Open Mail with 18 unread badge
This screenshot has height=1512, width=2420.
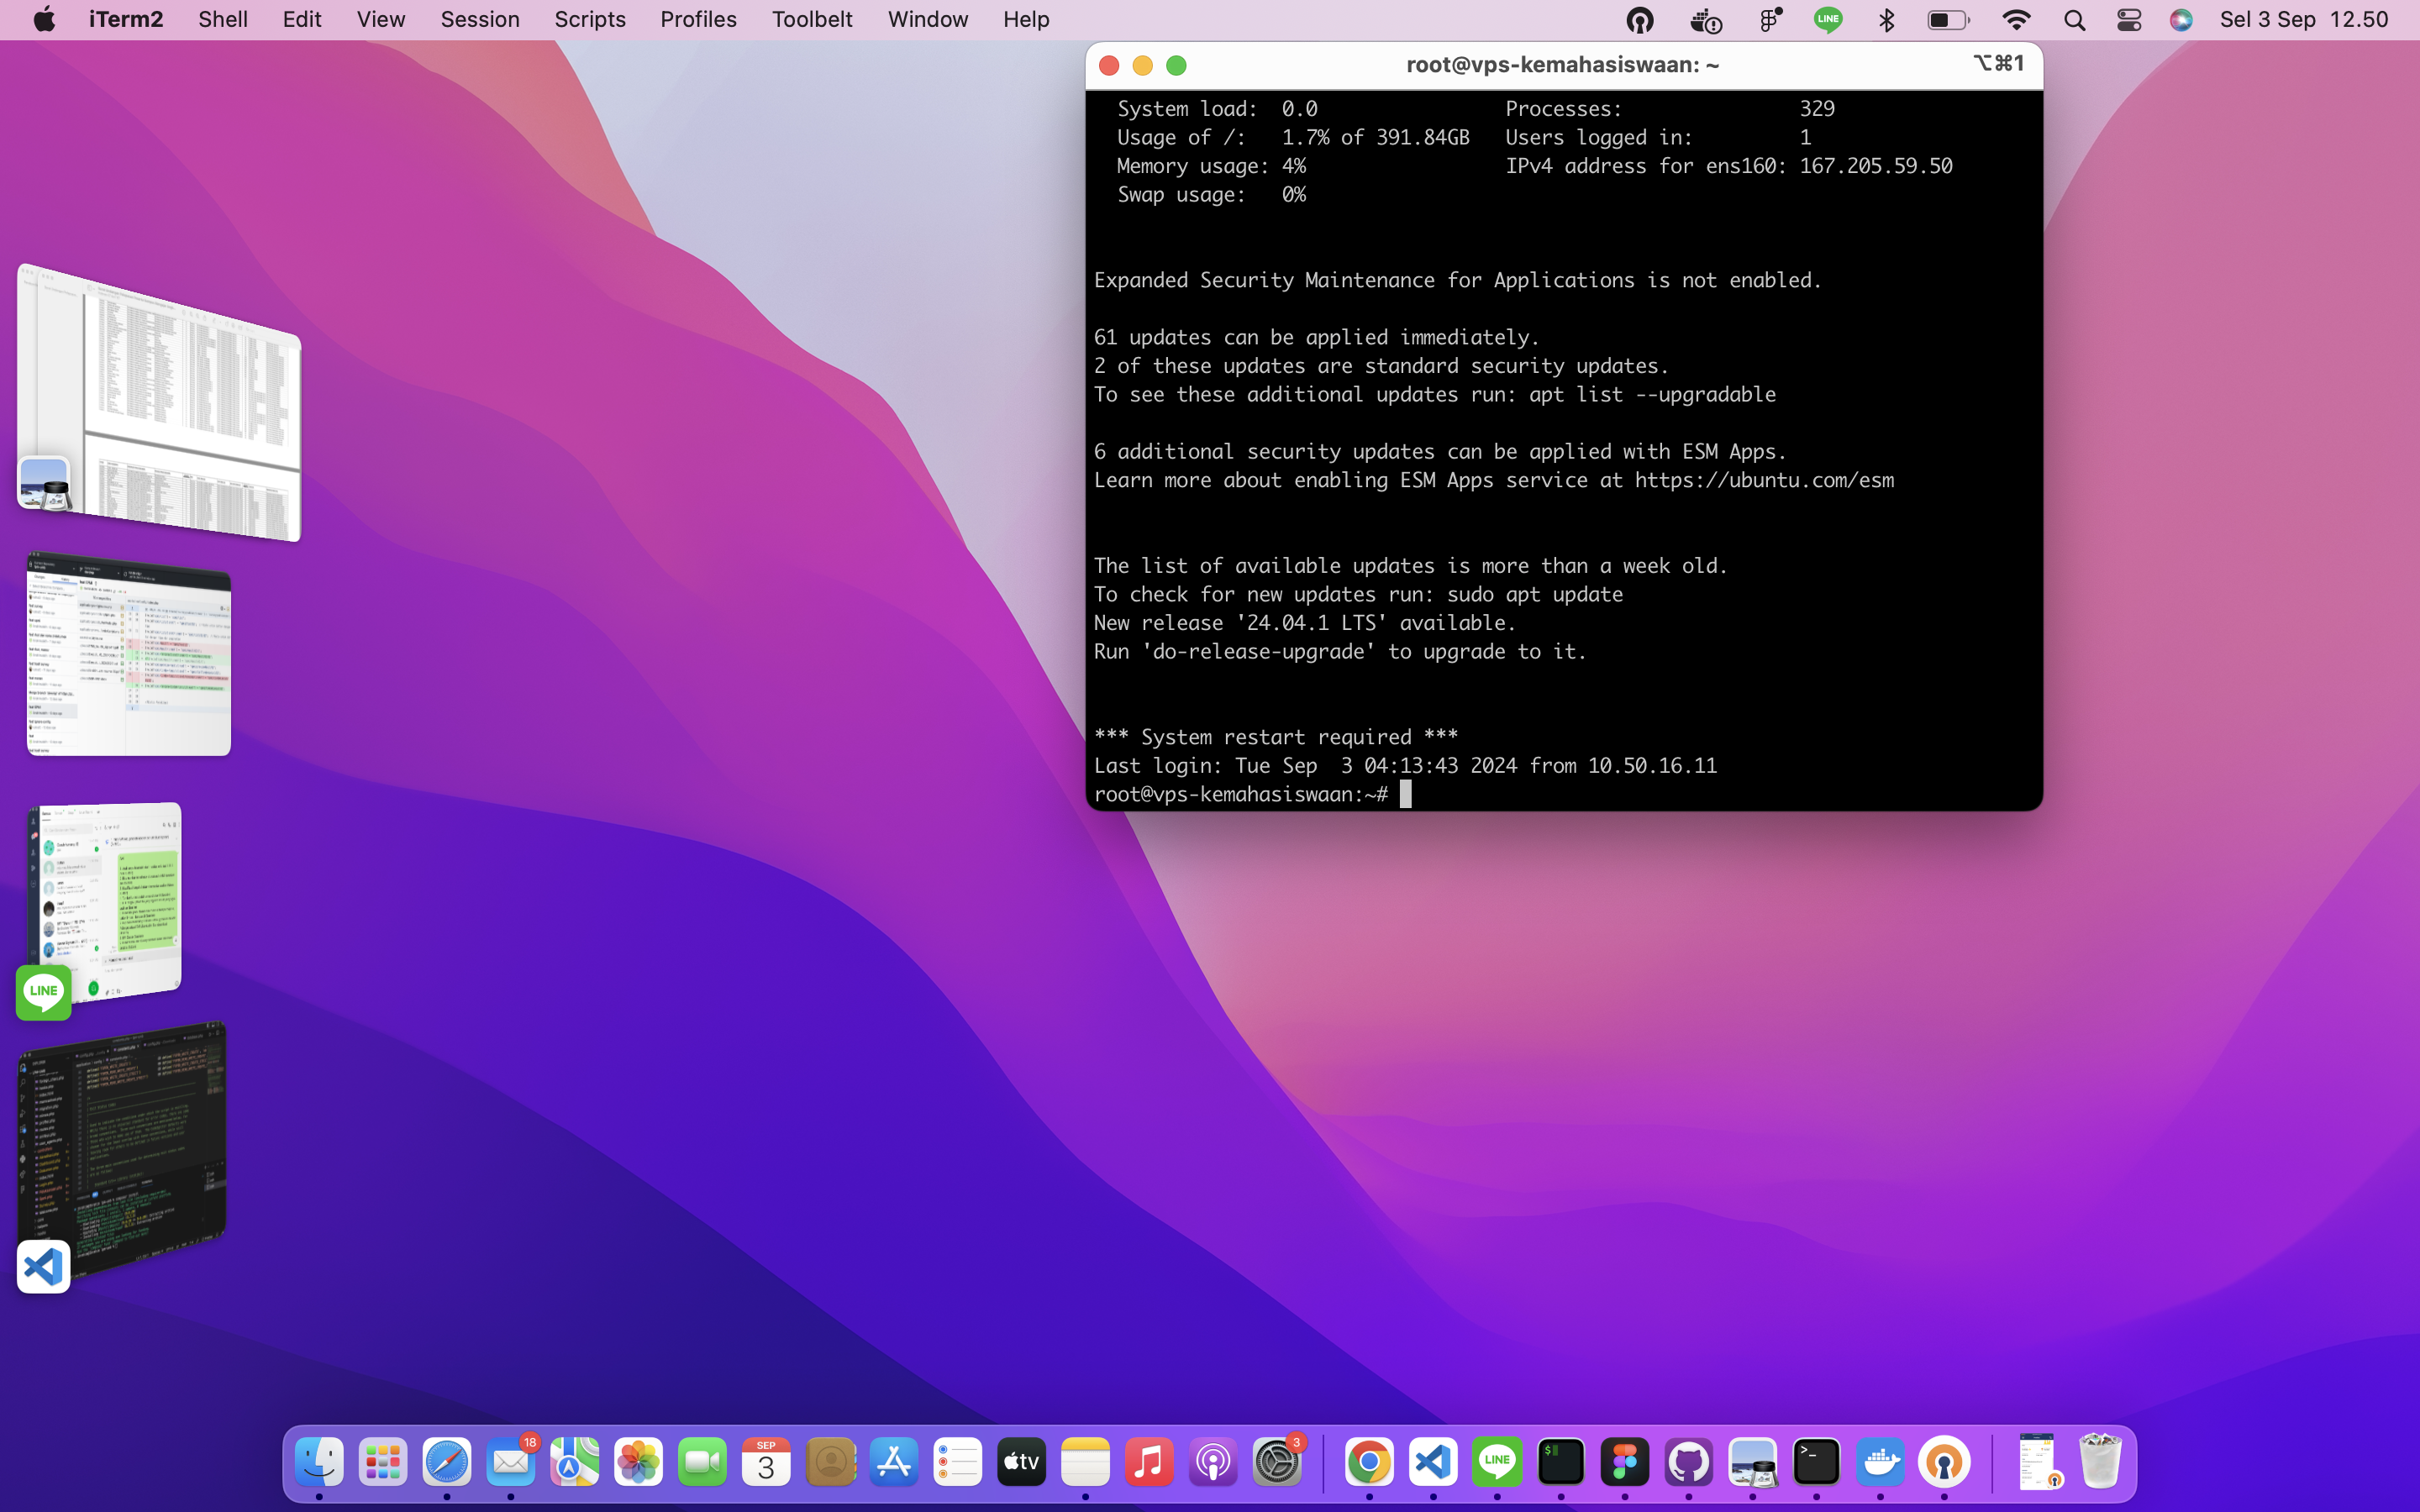511,1462
